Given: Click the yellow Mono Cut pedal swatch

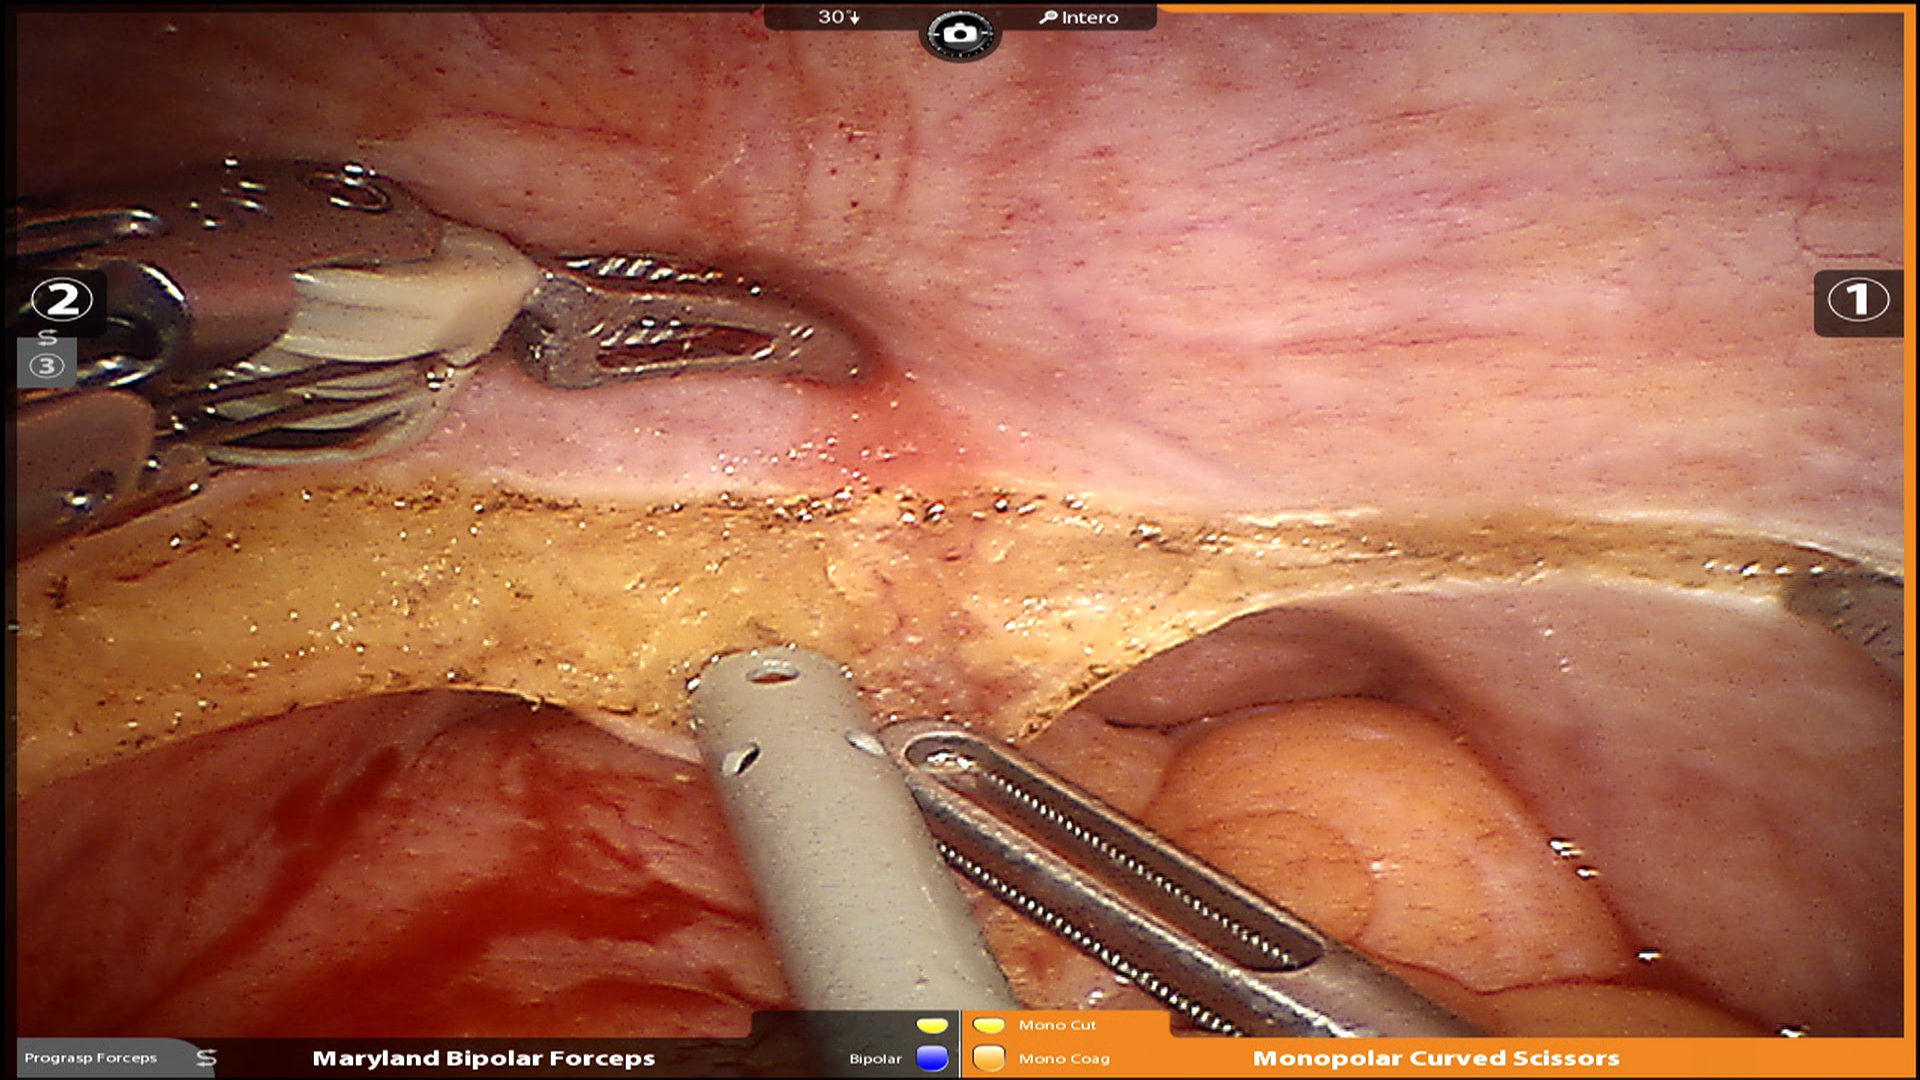Looking at the screenshot, I should (x=989, y=1025).
